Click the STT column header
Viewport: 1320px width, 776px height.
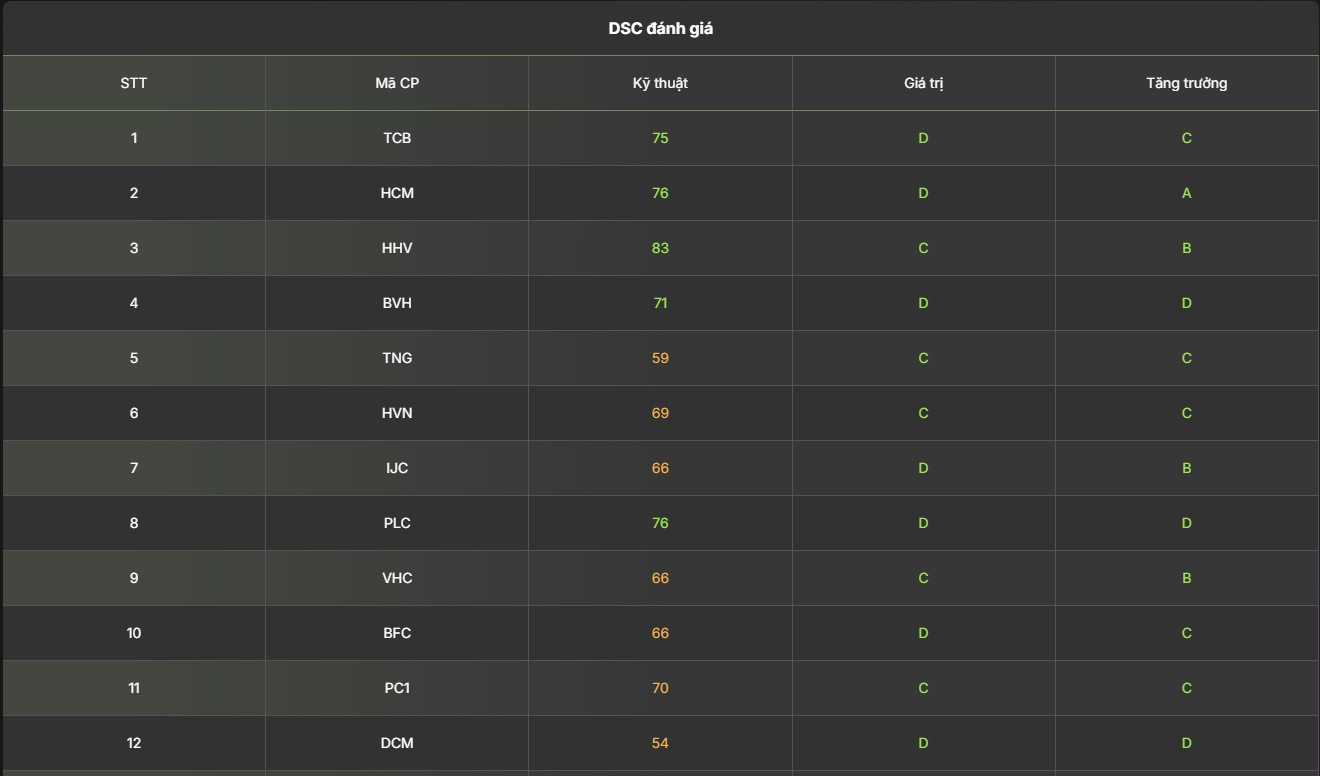[x=134, y=83]
